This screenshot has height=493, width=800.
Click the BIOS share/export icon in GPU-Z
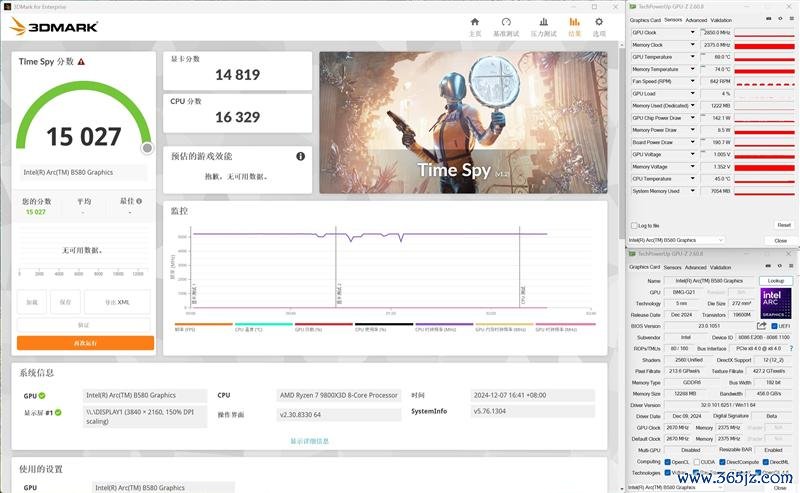click(762, 326)
